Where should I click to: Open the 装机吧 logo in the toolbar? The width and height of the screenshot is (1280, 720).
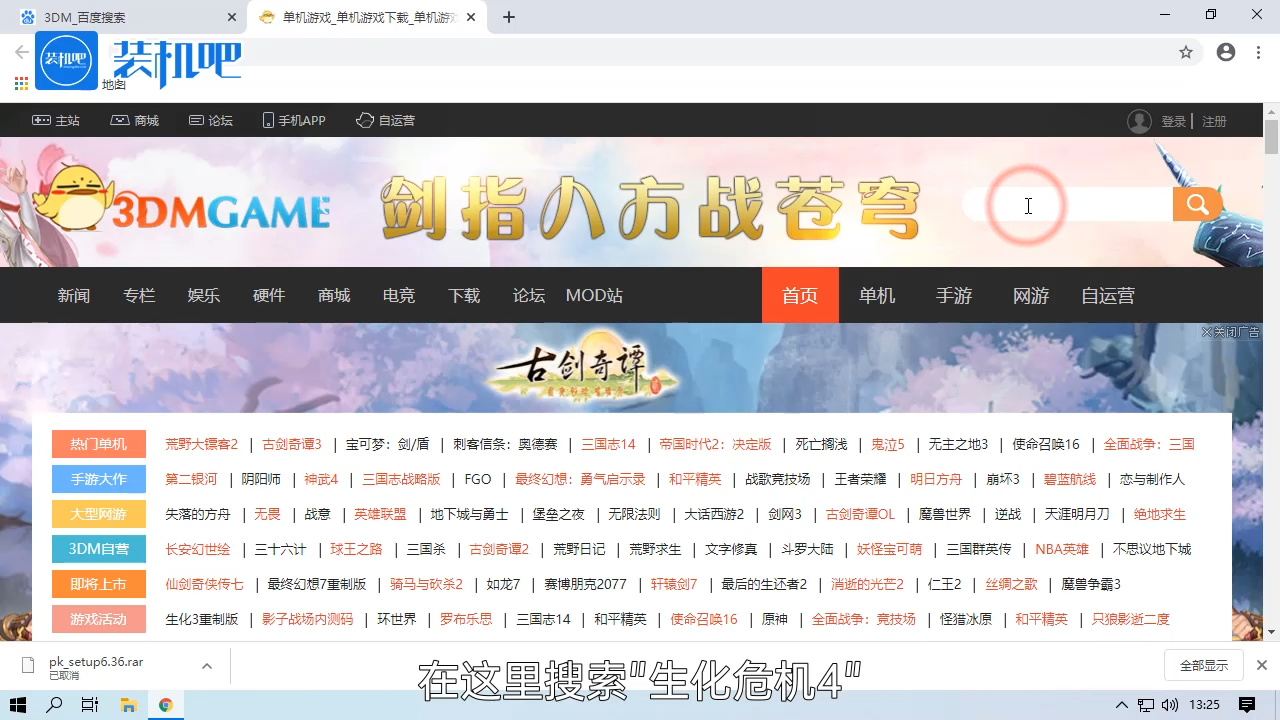[x=66, y=60]
